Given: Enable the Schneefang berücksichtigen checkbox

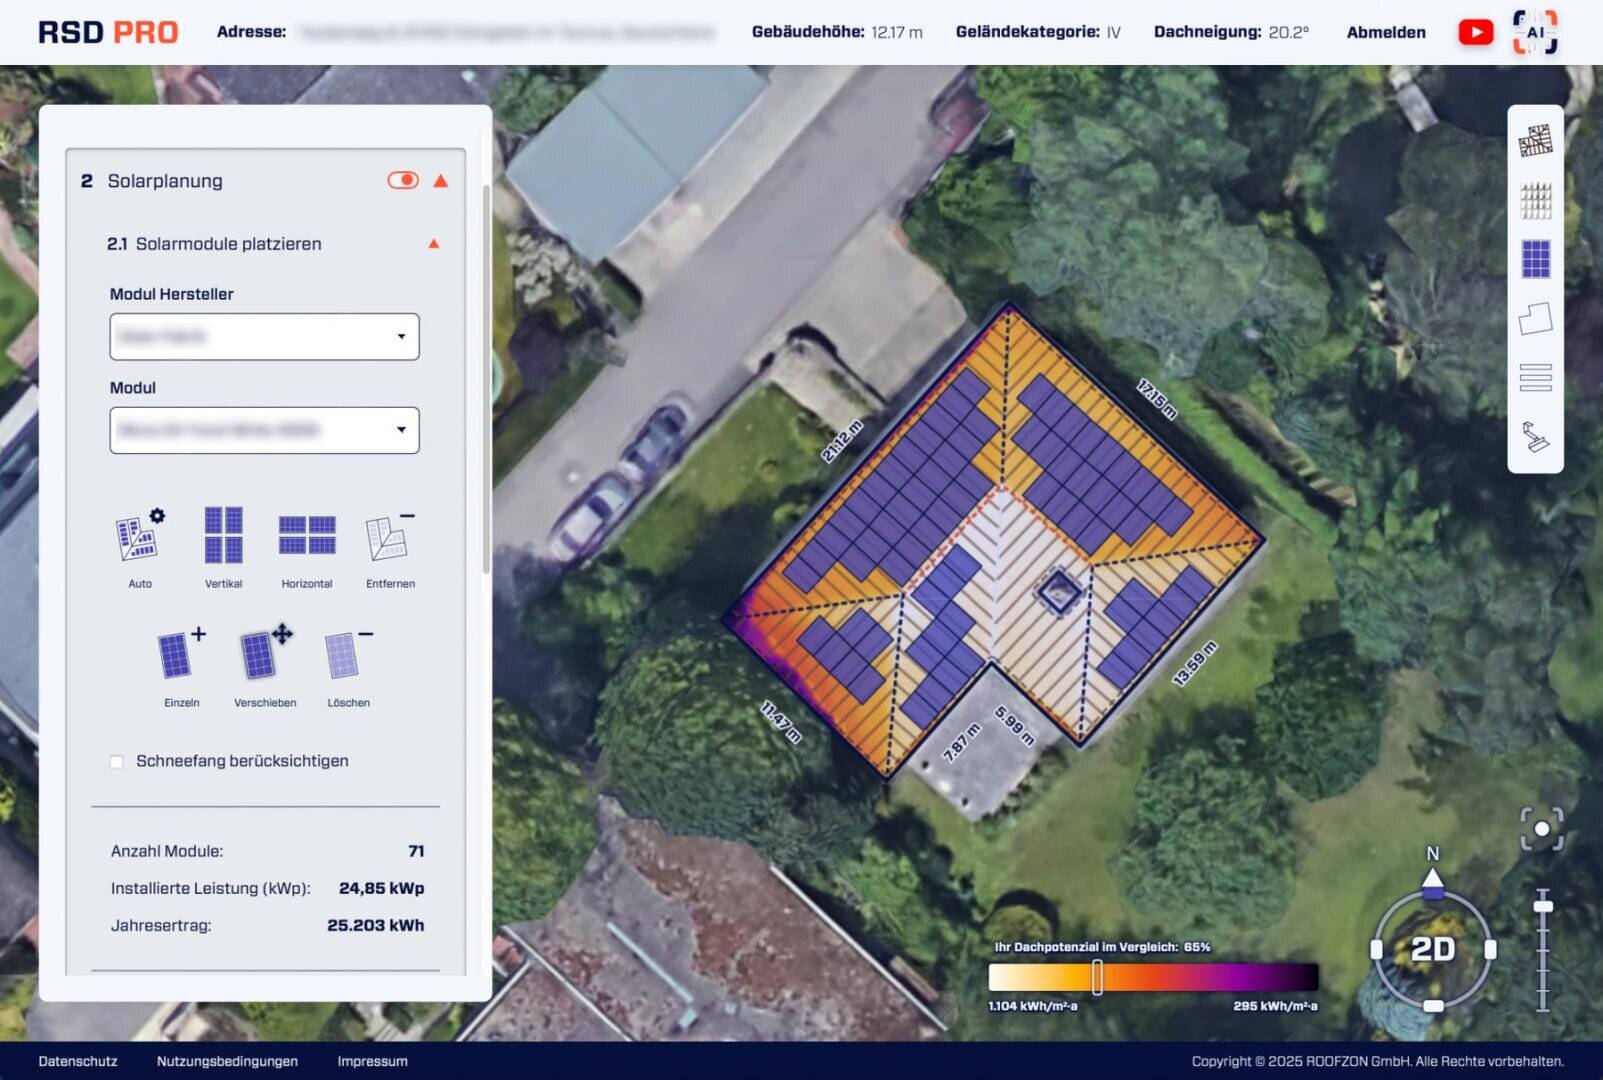Looking at the screenshot, I should (117, 761).
